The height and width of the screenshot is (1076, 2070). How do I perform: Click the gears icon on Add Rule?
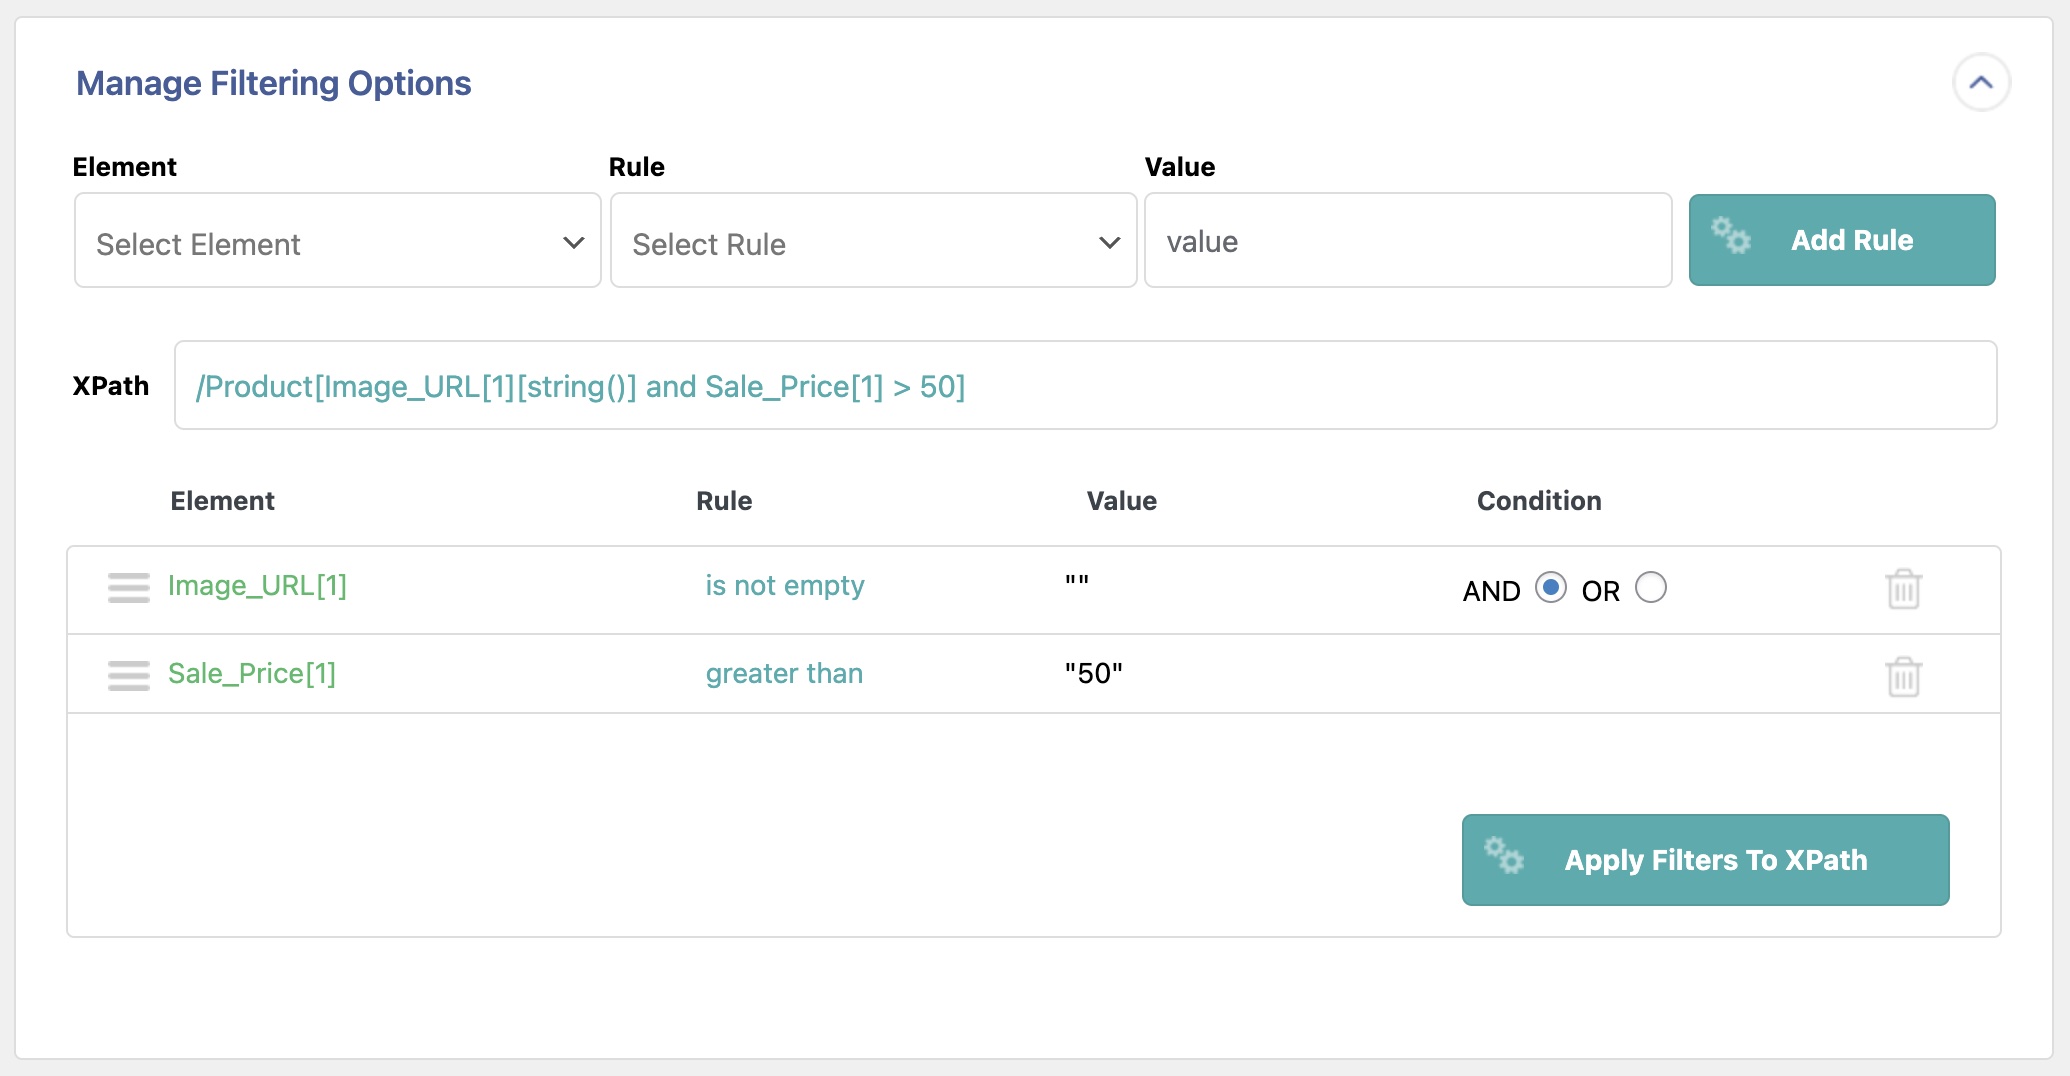(1730, 236)
